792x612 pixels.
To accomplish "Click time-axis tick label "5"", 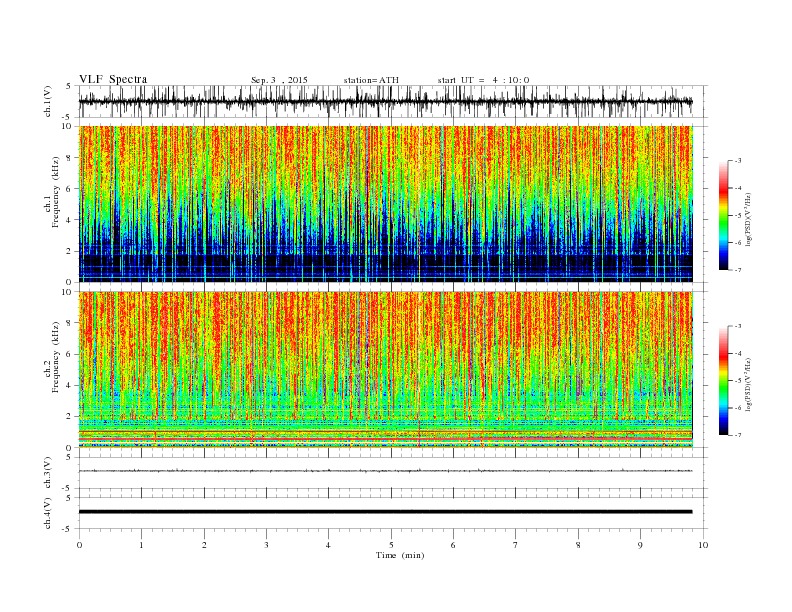I will (x=391, y=545).
